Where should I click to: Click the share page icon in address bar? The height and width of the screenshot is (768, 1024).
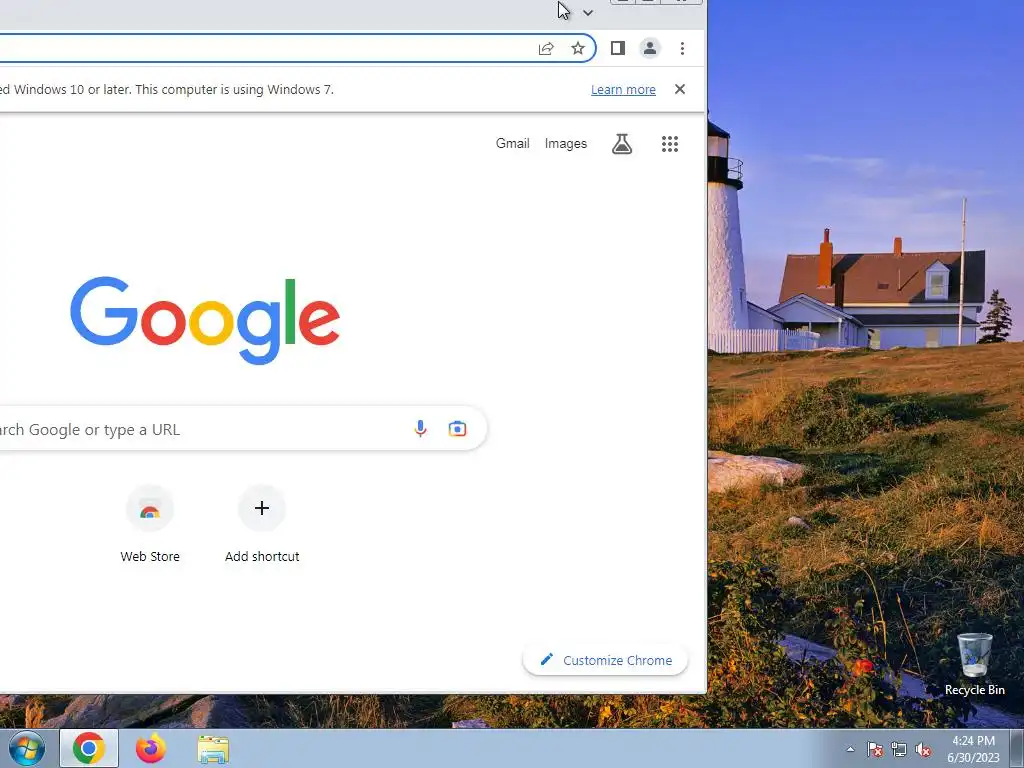click(546, 48)
